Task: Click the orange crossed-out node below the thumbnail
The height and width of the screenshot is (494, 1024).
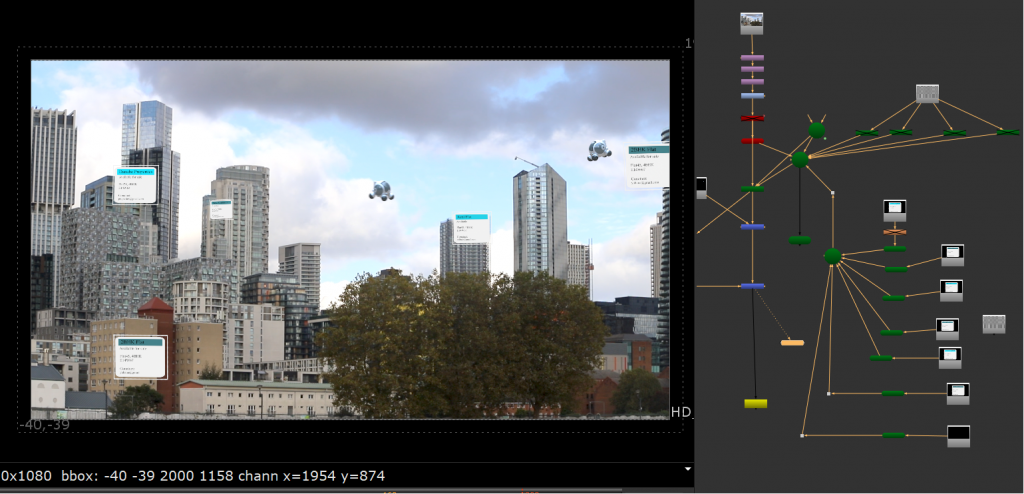Action: point(894,232)
